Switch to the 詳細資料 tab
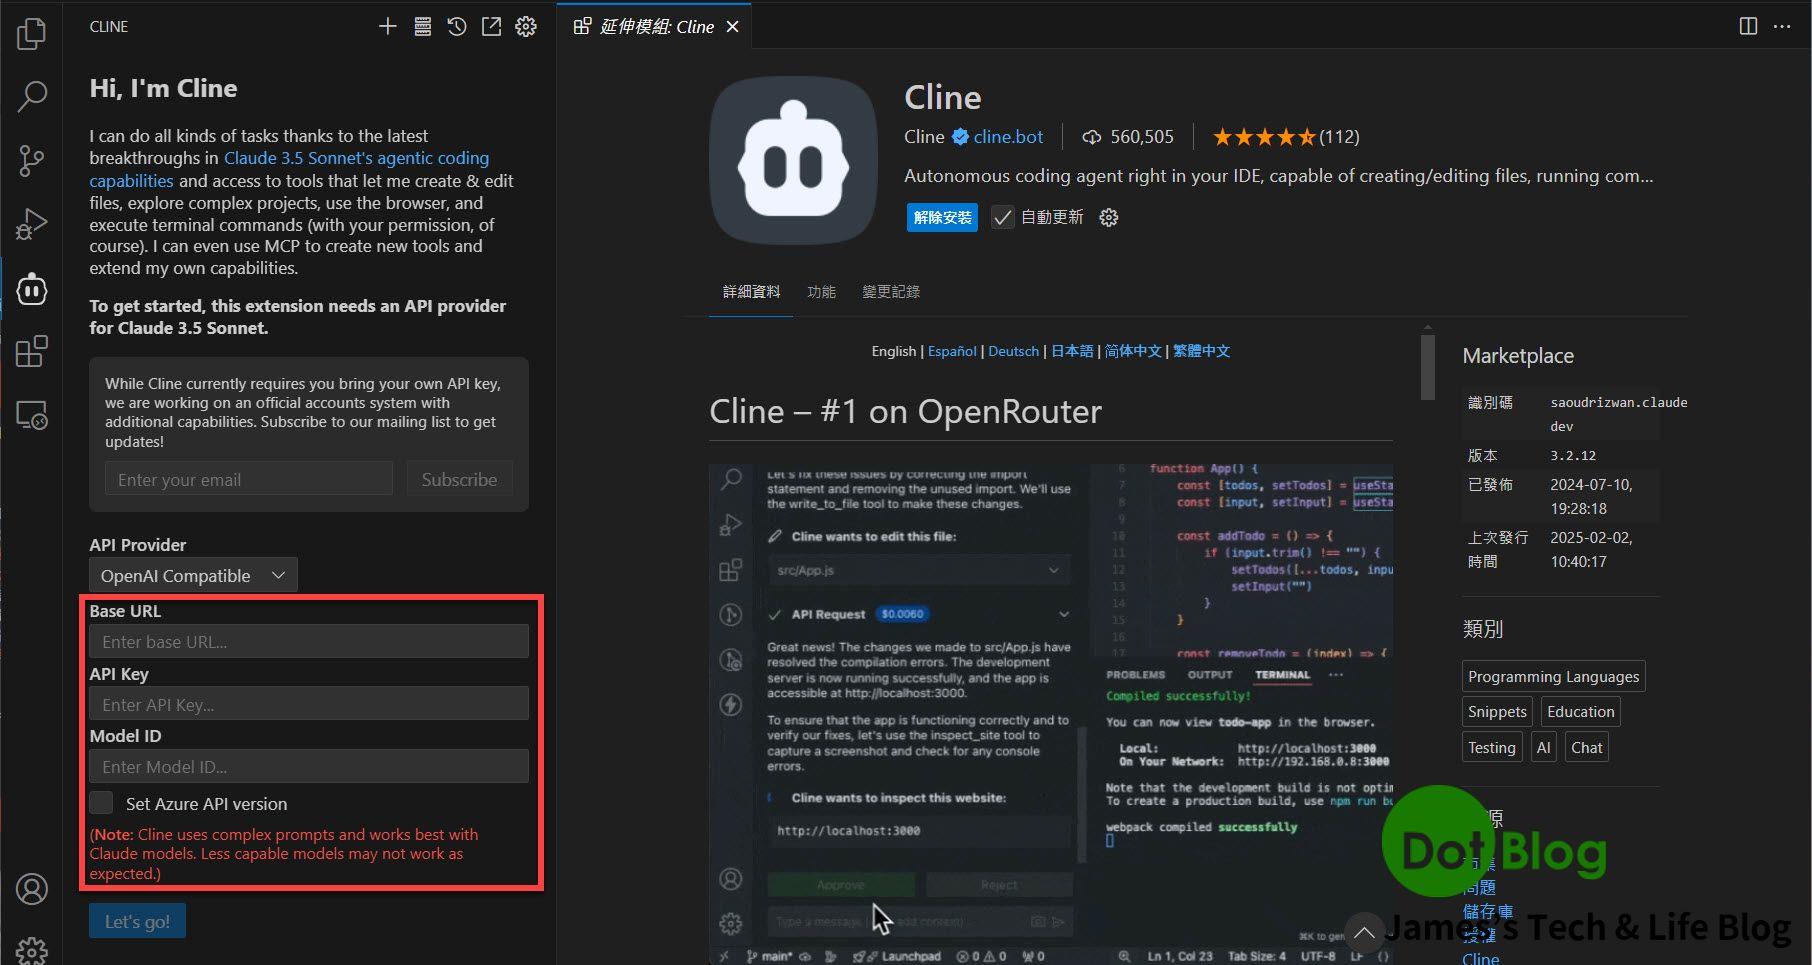Viewport: 1812px width, 965px height. pos(751,291)
